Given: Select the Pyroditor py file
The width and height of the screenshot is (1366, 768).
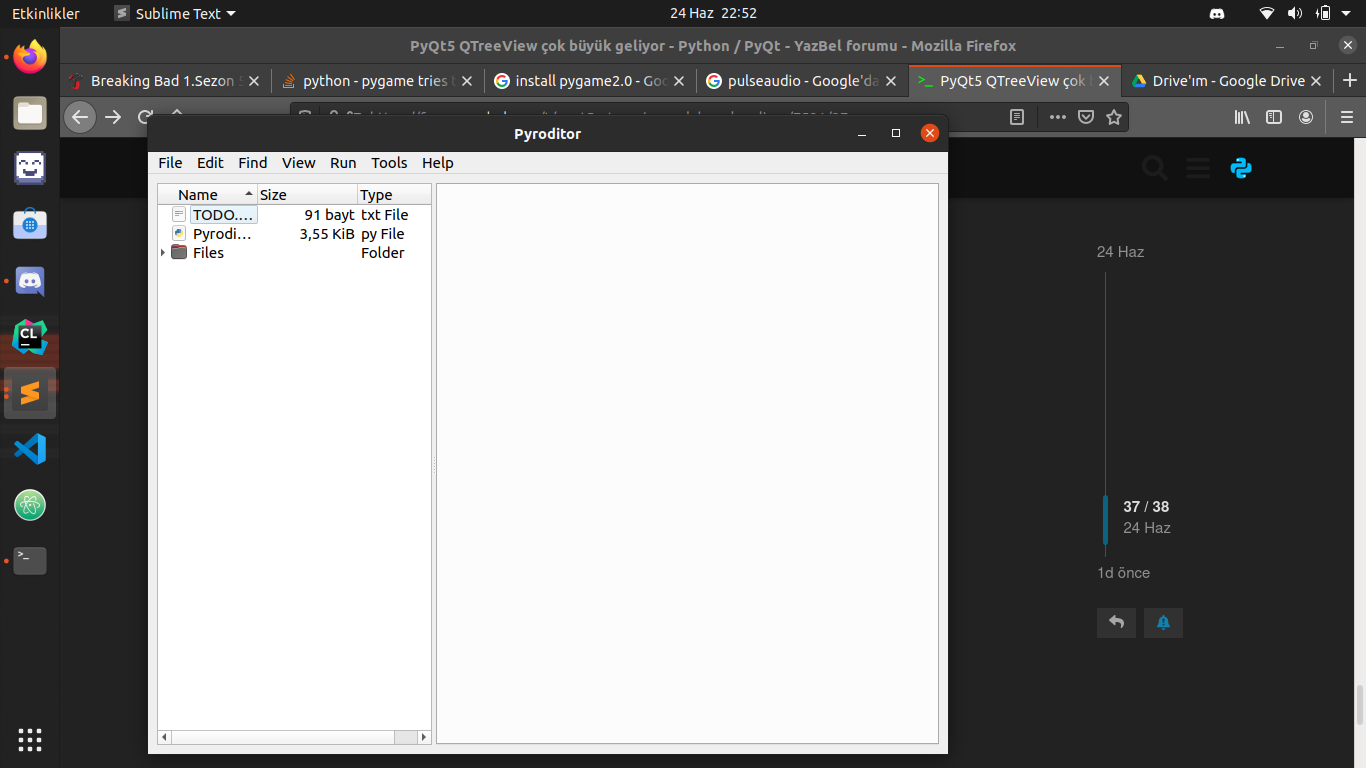Looking at the screenshot, I should click(221, 234).
